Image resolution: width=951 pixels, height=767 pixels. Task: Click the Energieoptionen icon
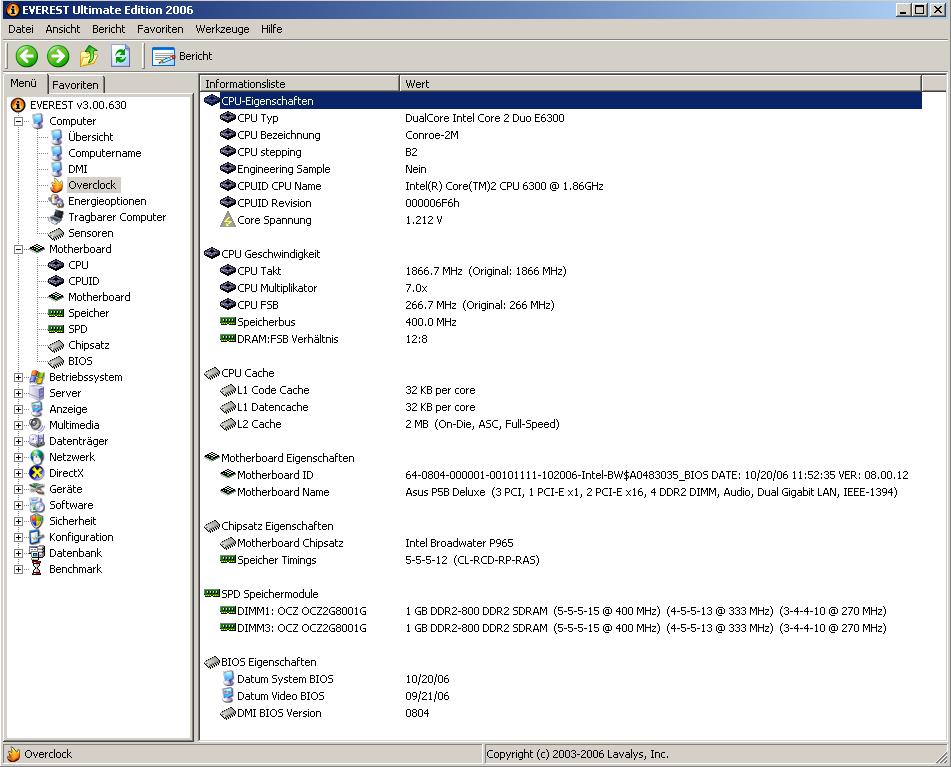(56, 201)
